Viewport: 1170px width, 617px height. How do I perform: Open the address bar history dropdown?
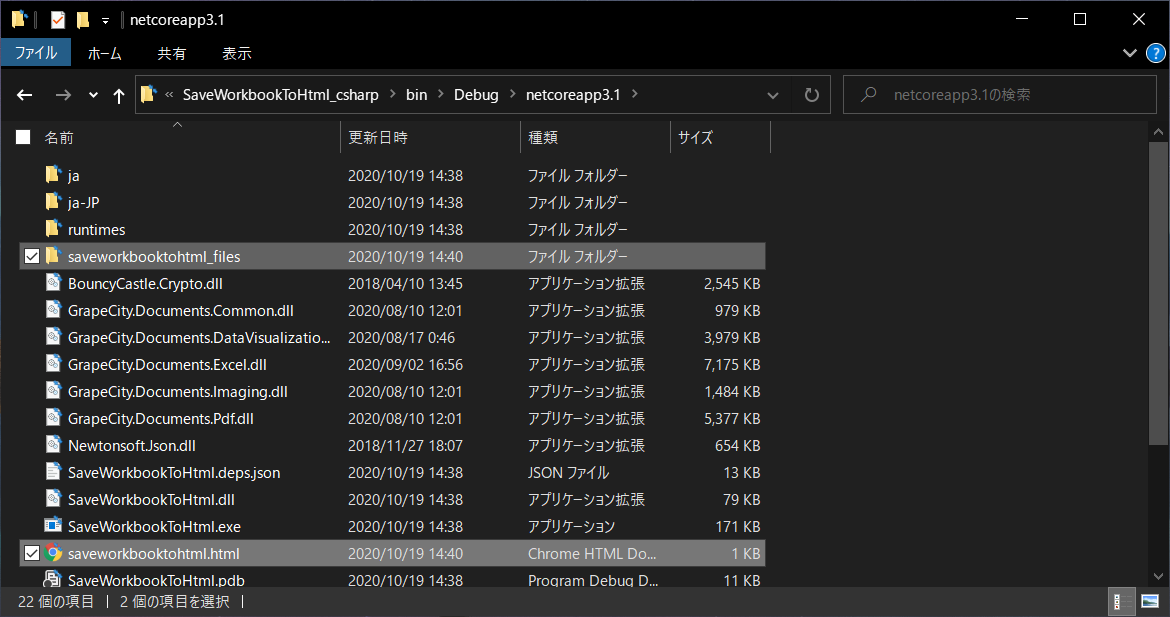point(772,95)
